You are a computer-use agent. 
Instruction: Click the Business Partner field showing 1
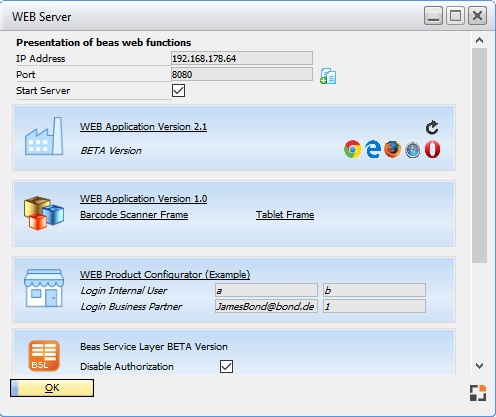374,306
